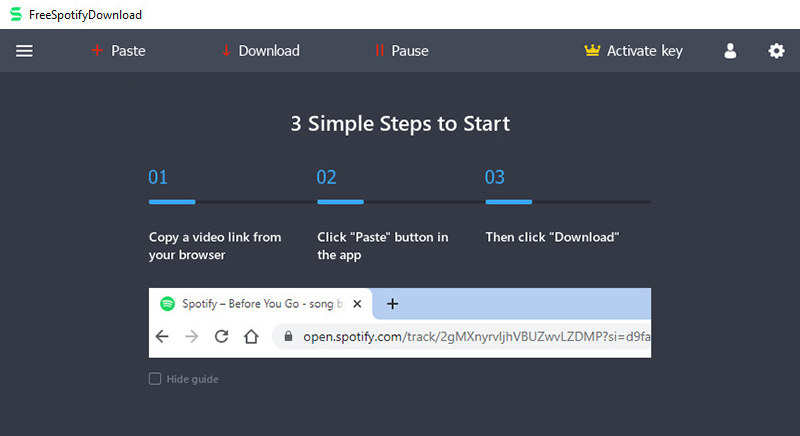Click the "Then click Download" instruction

click(552, 237)
